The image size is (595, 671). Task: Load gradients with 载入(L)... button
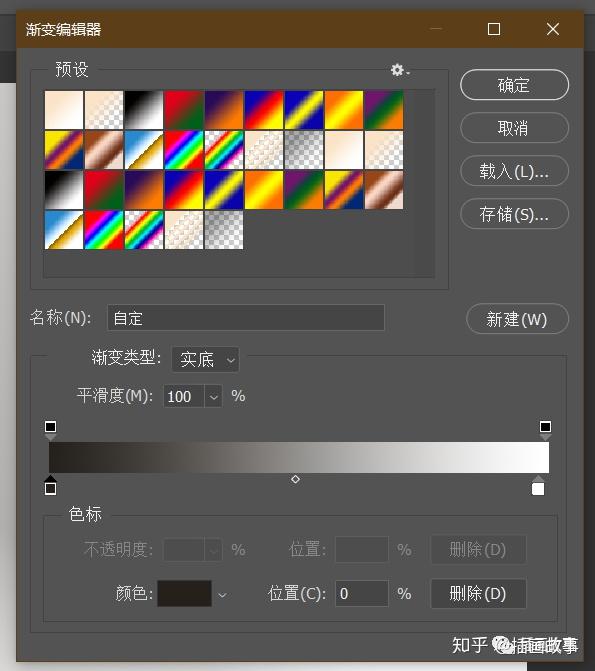tap(514, 171)
